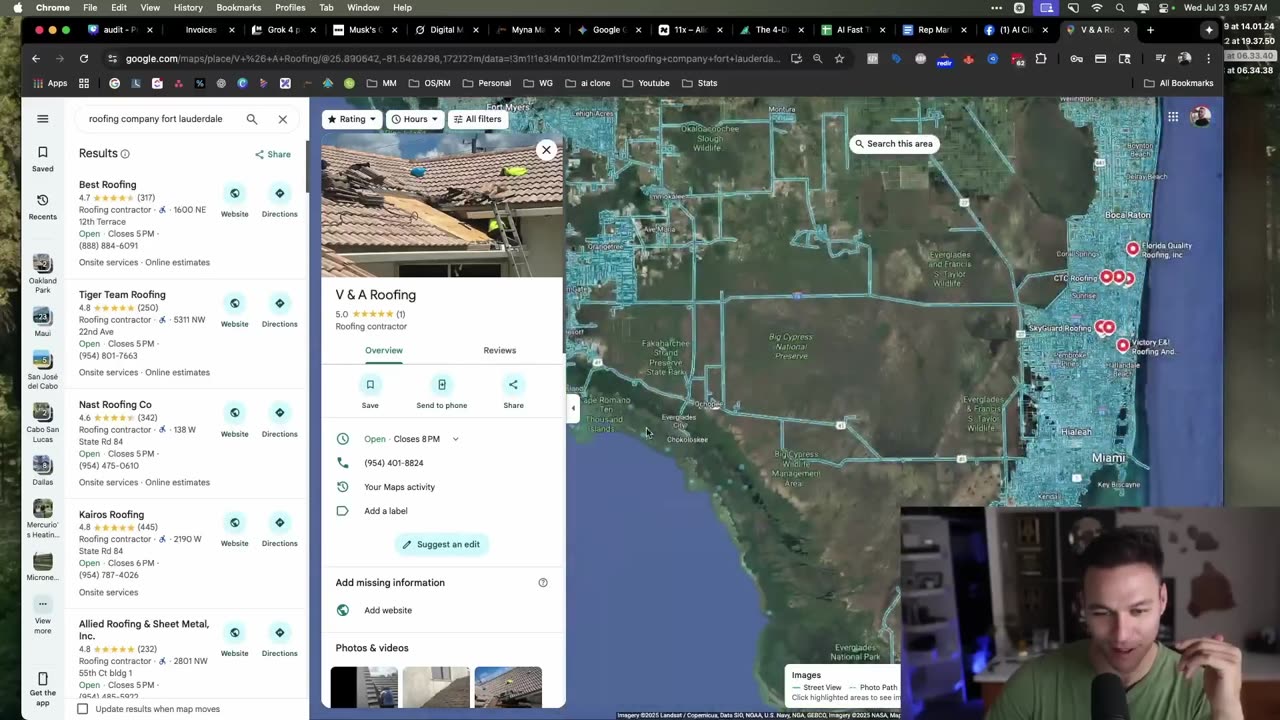Get directions to Tiger Team Roofing
Viewport: 1280px width, 720px height.
[279, 310]
